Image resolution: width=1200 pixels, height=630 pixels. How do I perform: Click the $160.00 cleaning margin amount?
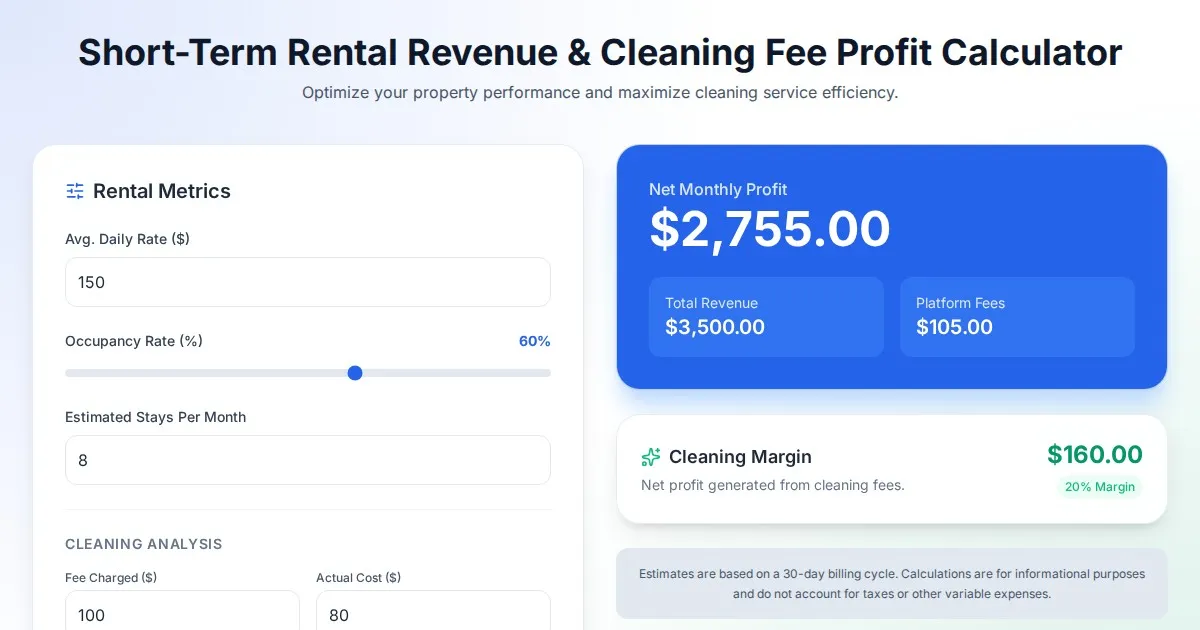click(x=1094, y=455)
